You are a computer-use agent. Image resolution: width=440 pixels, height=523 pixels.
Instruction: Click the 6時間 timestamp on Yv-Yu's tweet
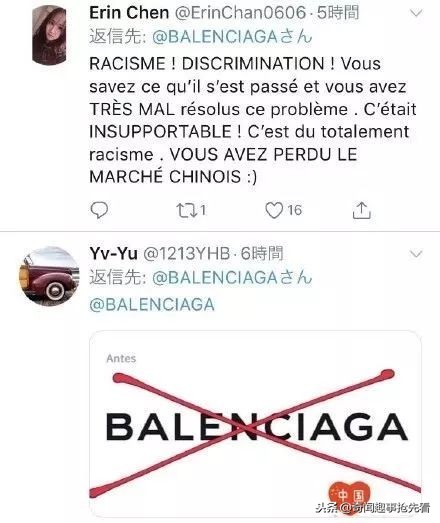pyautogui.click(x=262, y=254)
